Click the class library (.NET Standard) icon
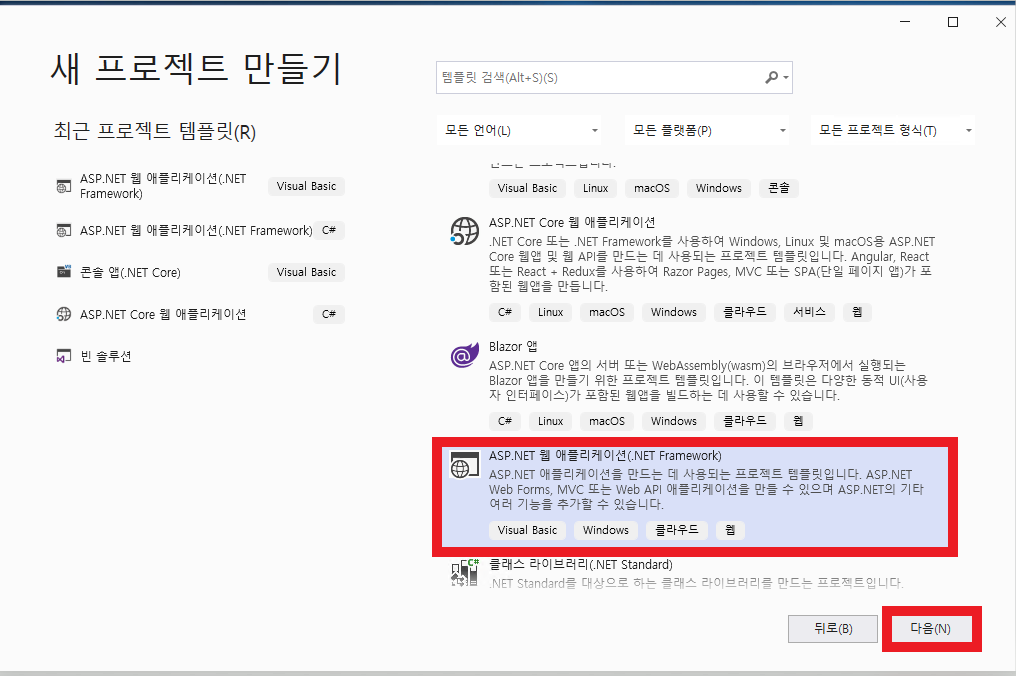1016x676 pixels. [464, 573]
